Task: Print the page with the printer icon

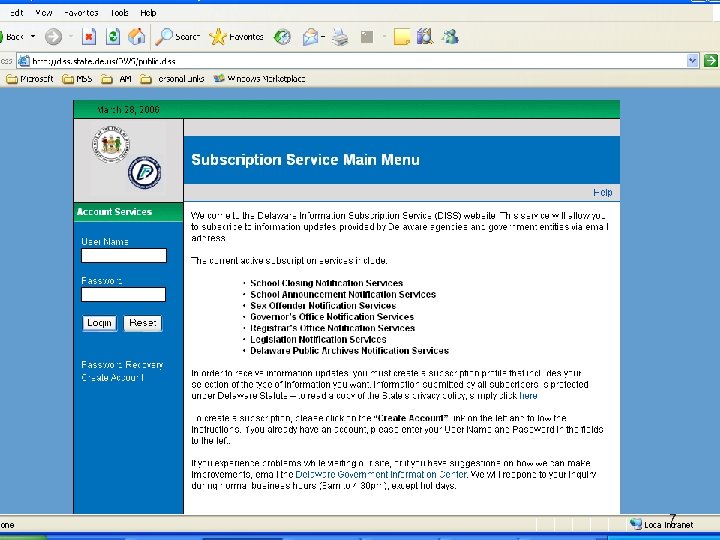Action: click(x=340, y=37)
